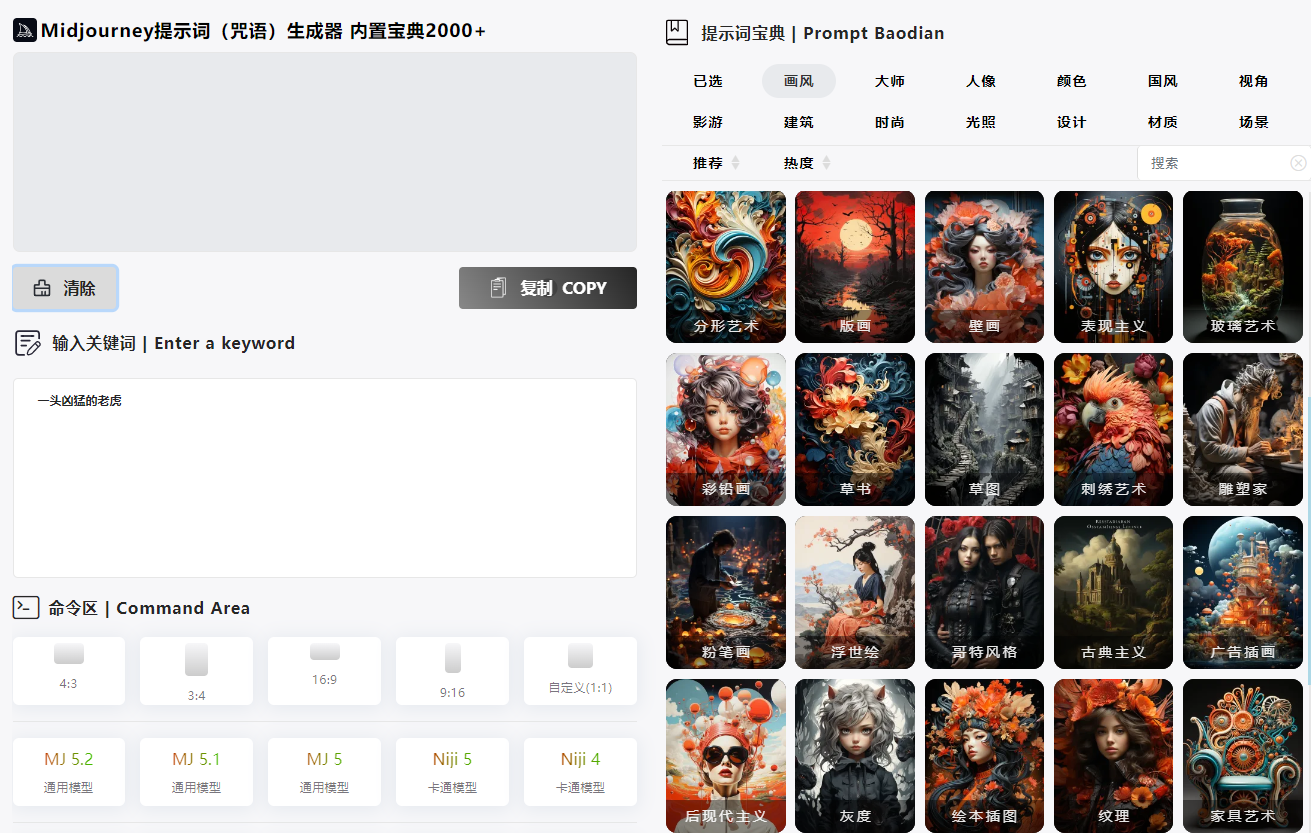Switch to the 建筑 architecture tab
Viewport: 1311px width, 833px height.
coord(798,122)
